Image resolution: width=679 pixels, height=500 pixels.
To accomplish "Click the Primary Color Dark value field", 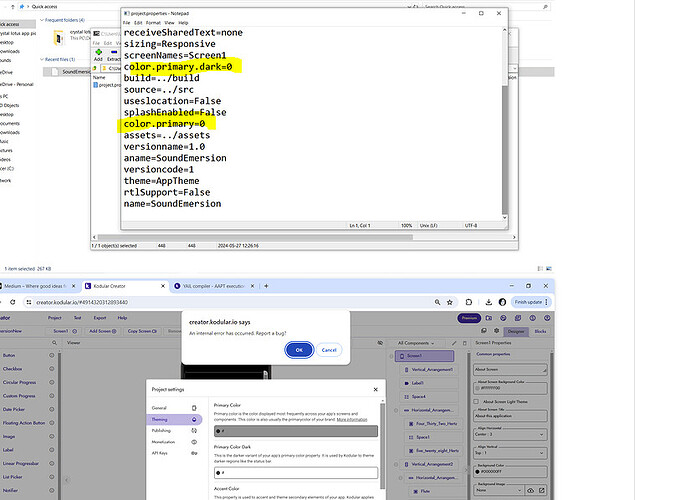I will coord(296,473).
